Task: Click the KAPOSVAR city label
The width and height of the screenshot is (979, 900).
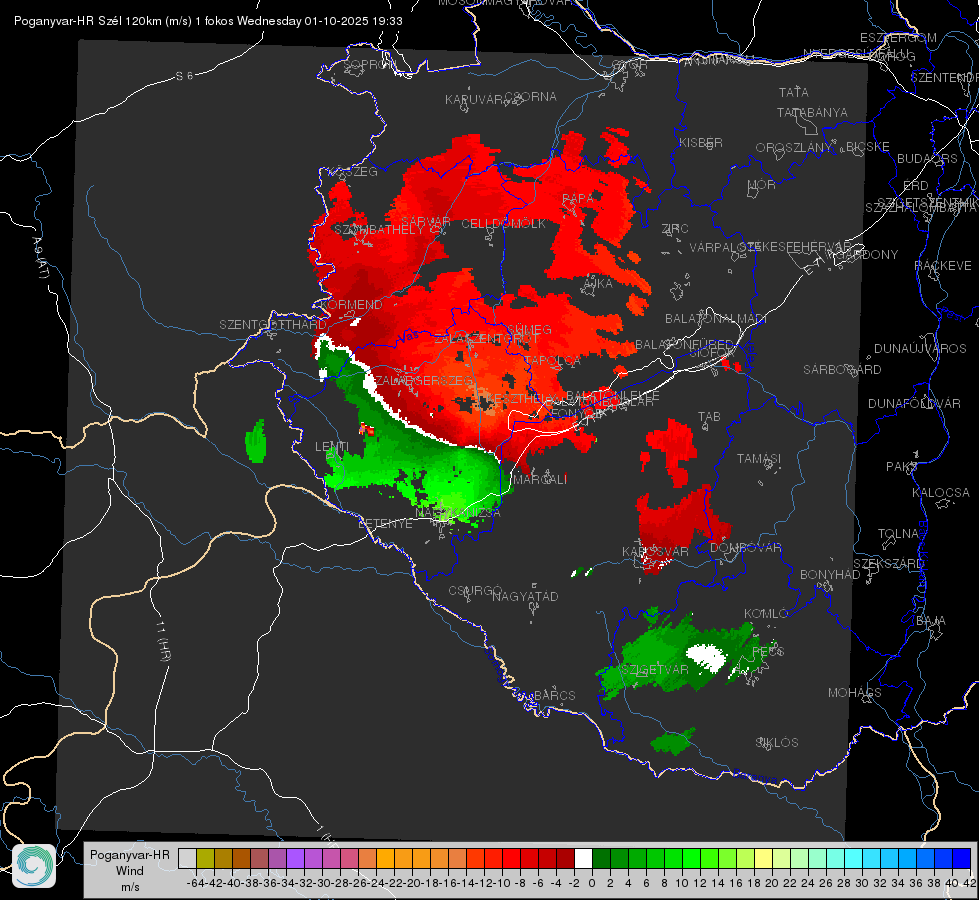Action: tap(655, 551)
